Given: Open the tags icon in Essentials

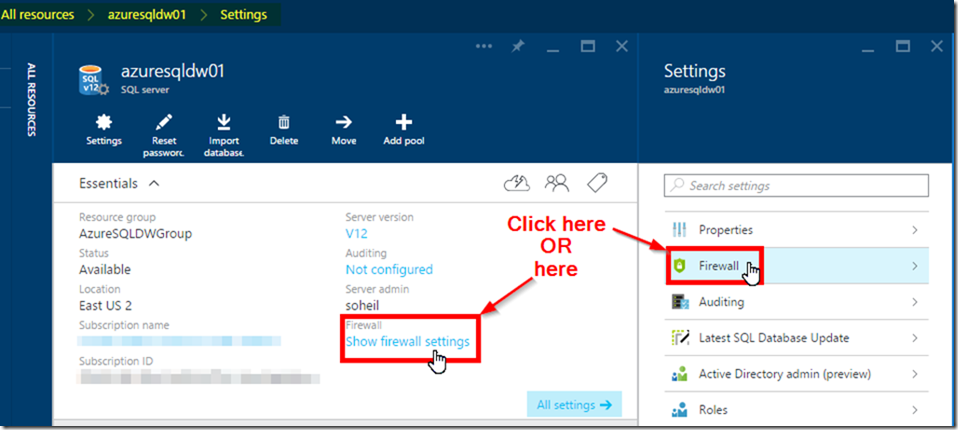Looking at the screenshot, I should [597, 183].
